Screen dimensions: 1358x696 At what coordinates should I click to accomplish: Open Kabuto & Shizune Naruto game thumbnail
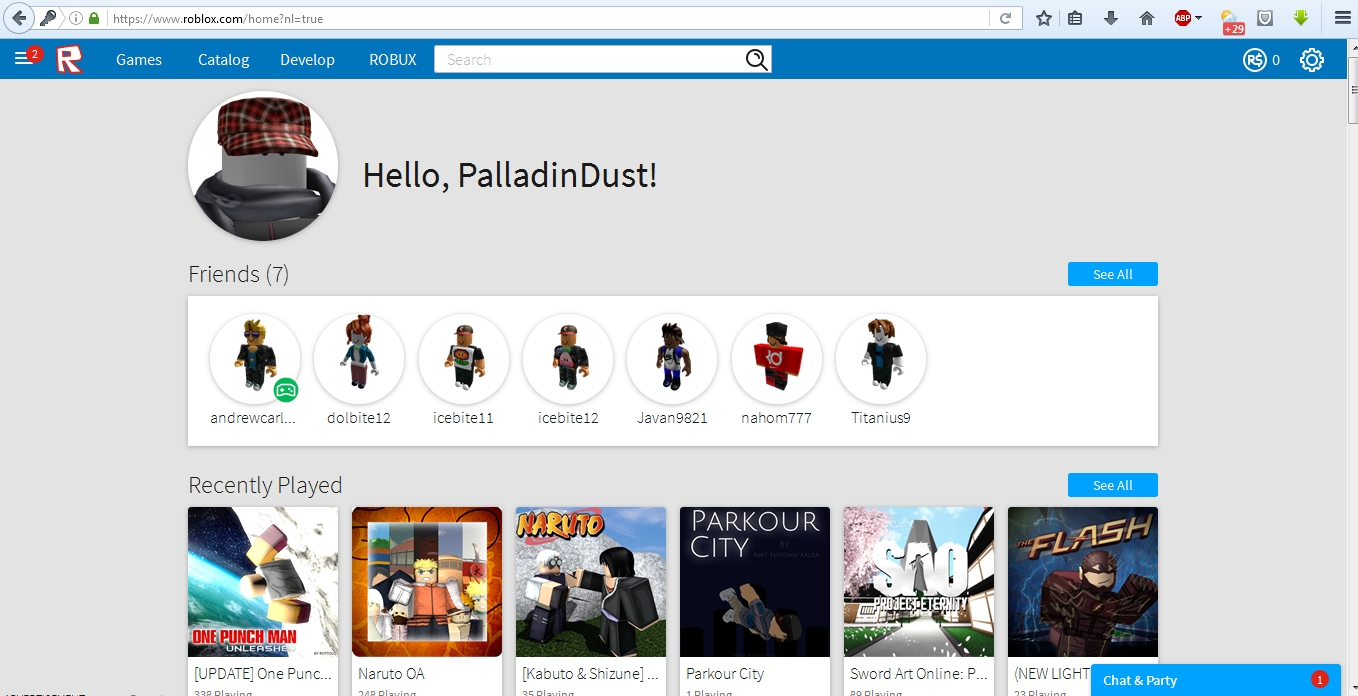coord(591,582)
